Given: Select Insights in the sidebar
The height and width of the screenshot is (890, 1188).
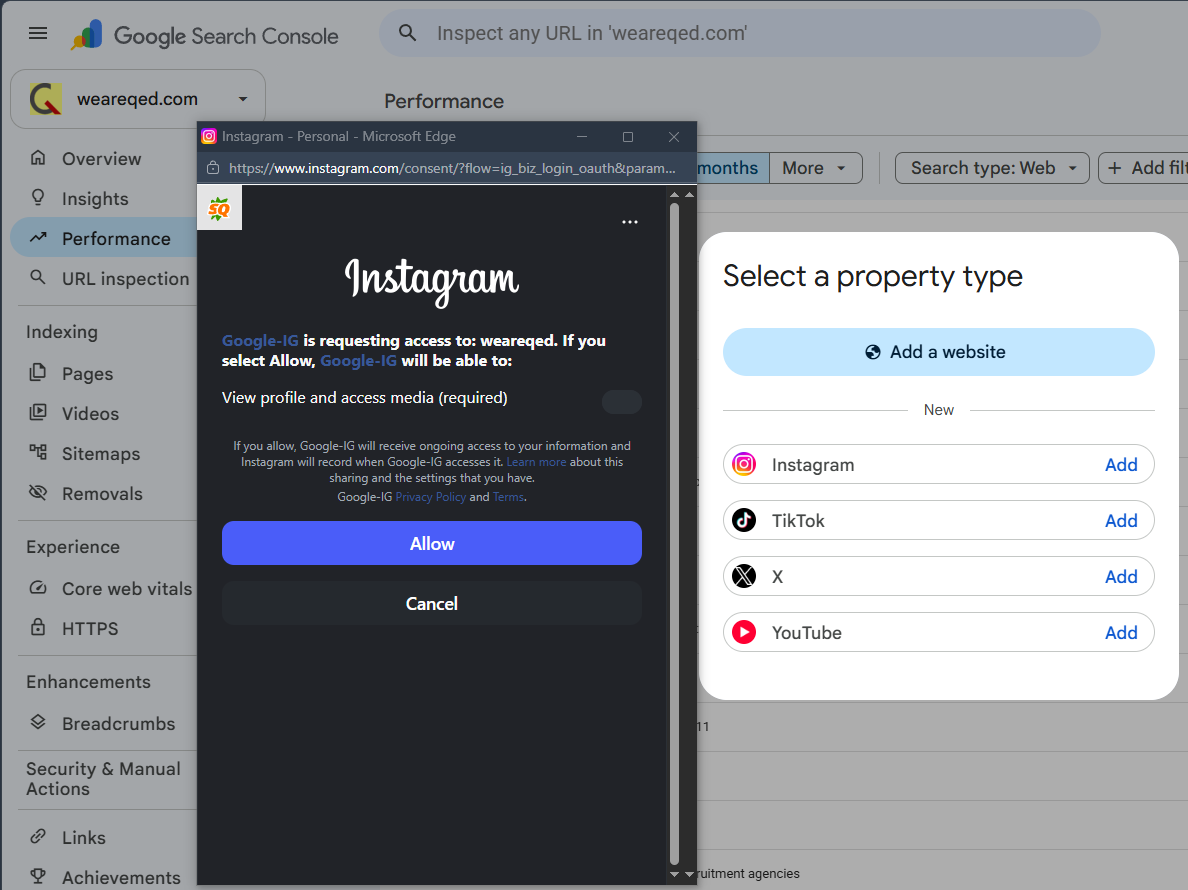Looking at the screenshot, I should click(95, 198).
